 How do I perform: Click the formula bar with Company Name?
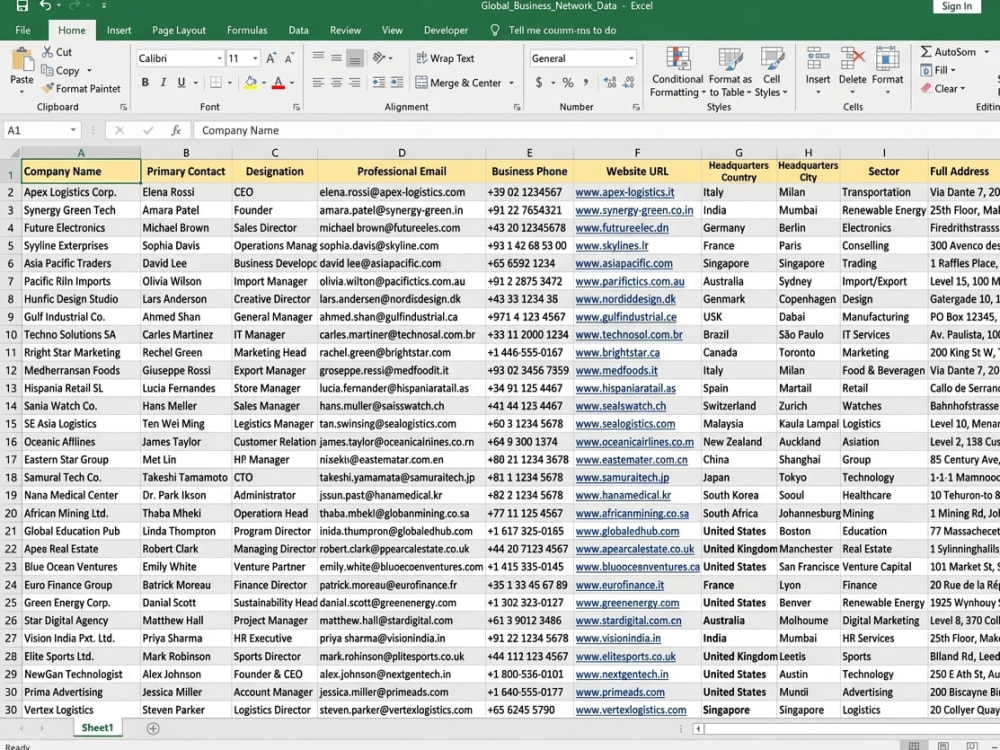click(x=596, y=130)
